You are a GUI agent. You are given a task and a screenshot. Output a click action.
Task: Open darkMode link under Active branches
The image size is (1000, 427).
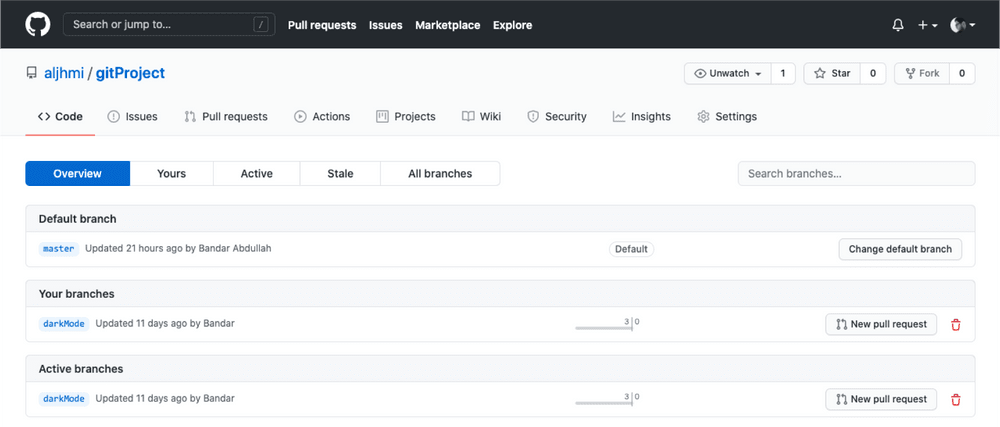[64, 399]
